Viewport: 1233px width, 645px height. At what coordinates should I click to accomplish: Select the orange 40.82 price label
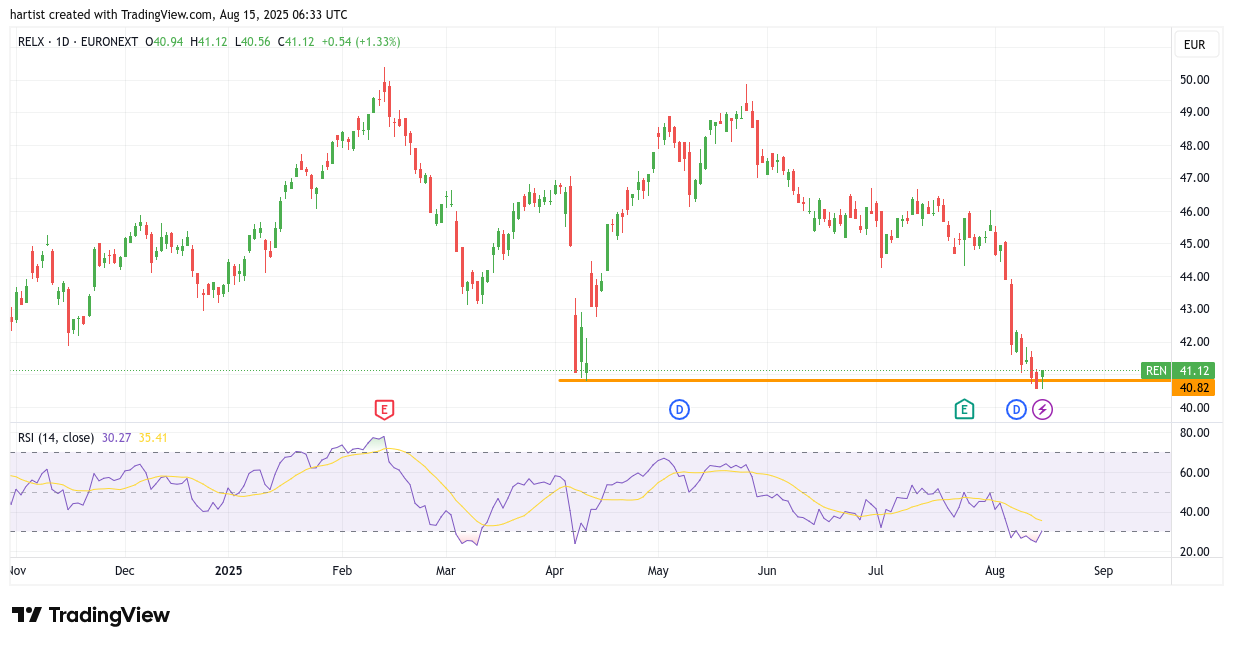coord(1194,387)
